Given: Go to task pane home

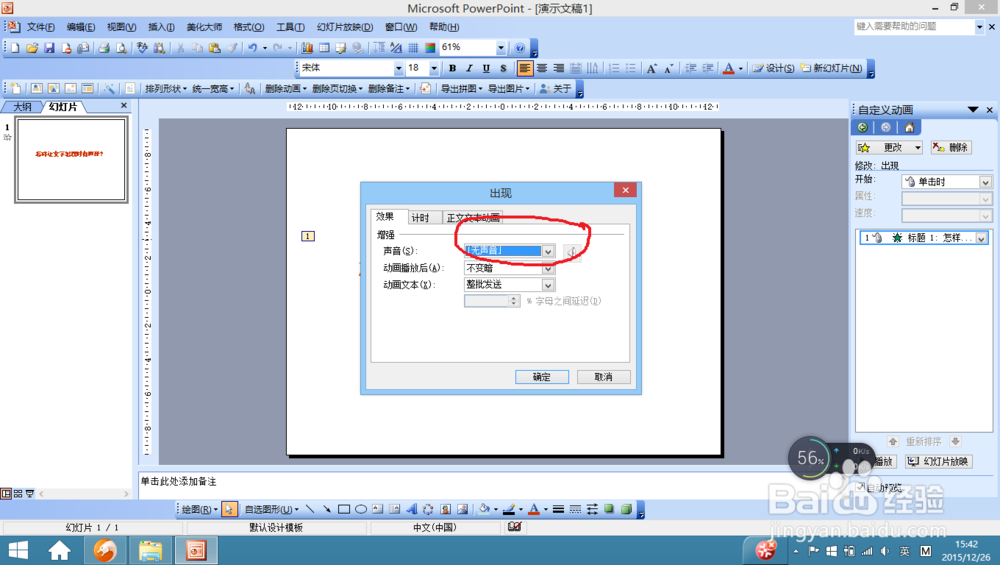Looking at the screenshot, I should coord(909,128).
